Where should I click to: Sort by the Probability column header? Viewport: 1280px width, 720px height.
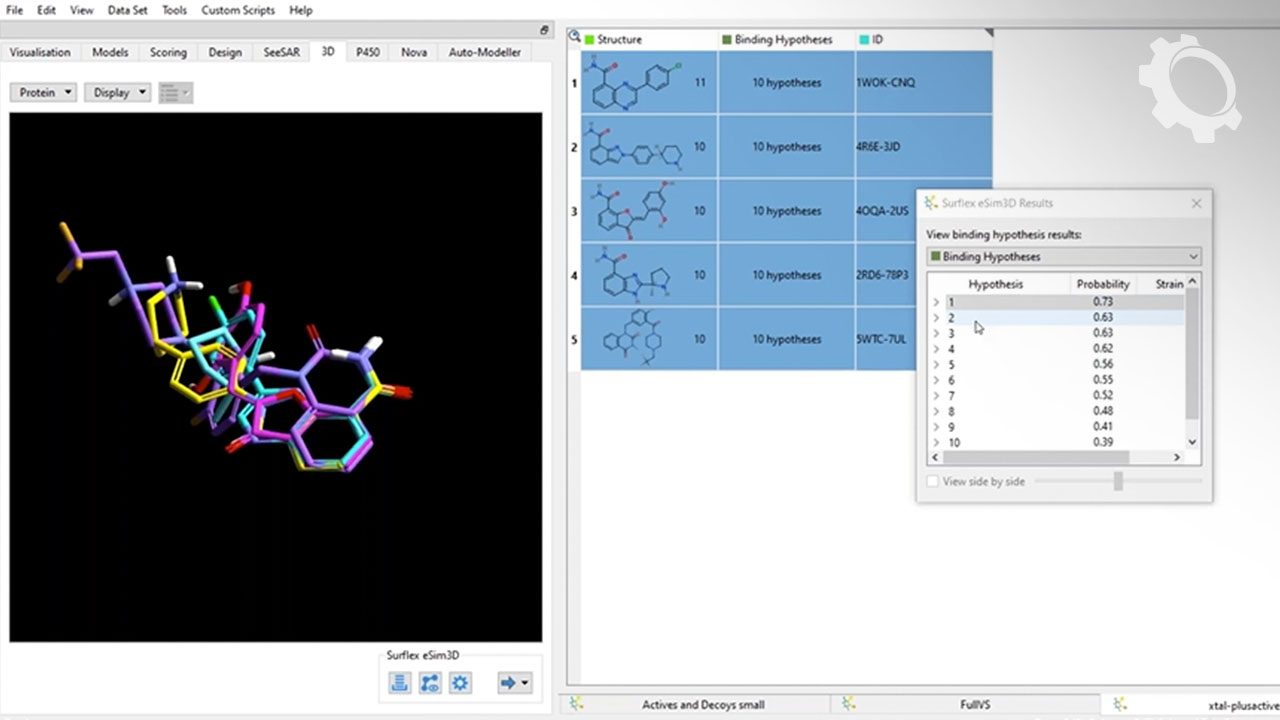(x=1102, y=284)
